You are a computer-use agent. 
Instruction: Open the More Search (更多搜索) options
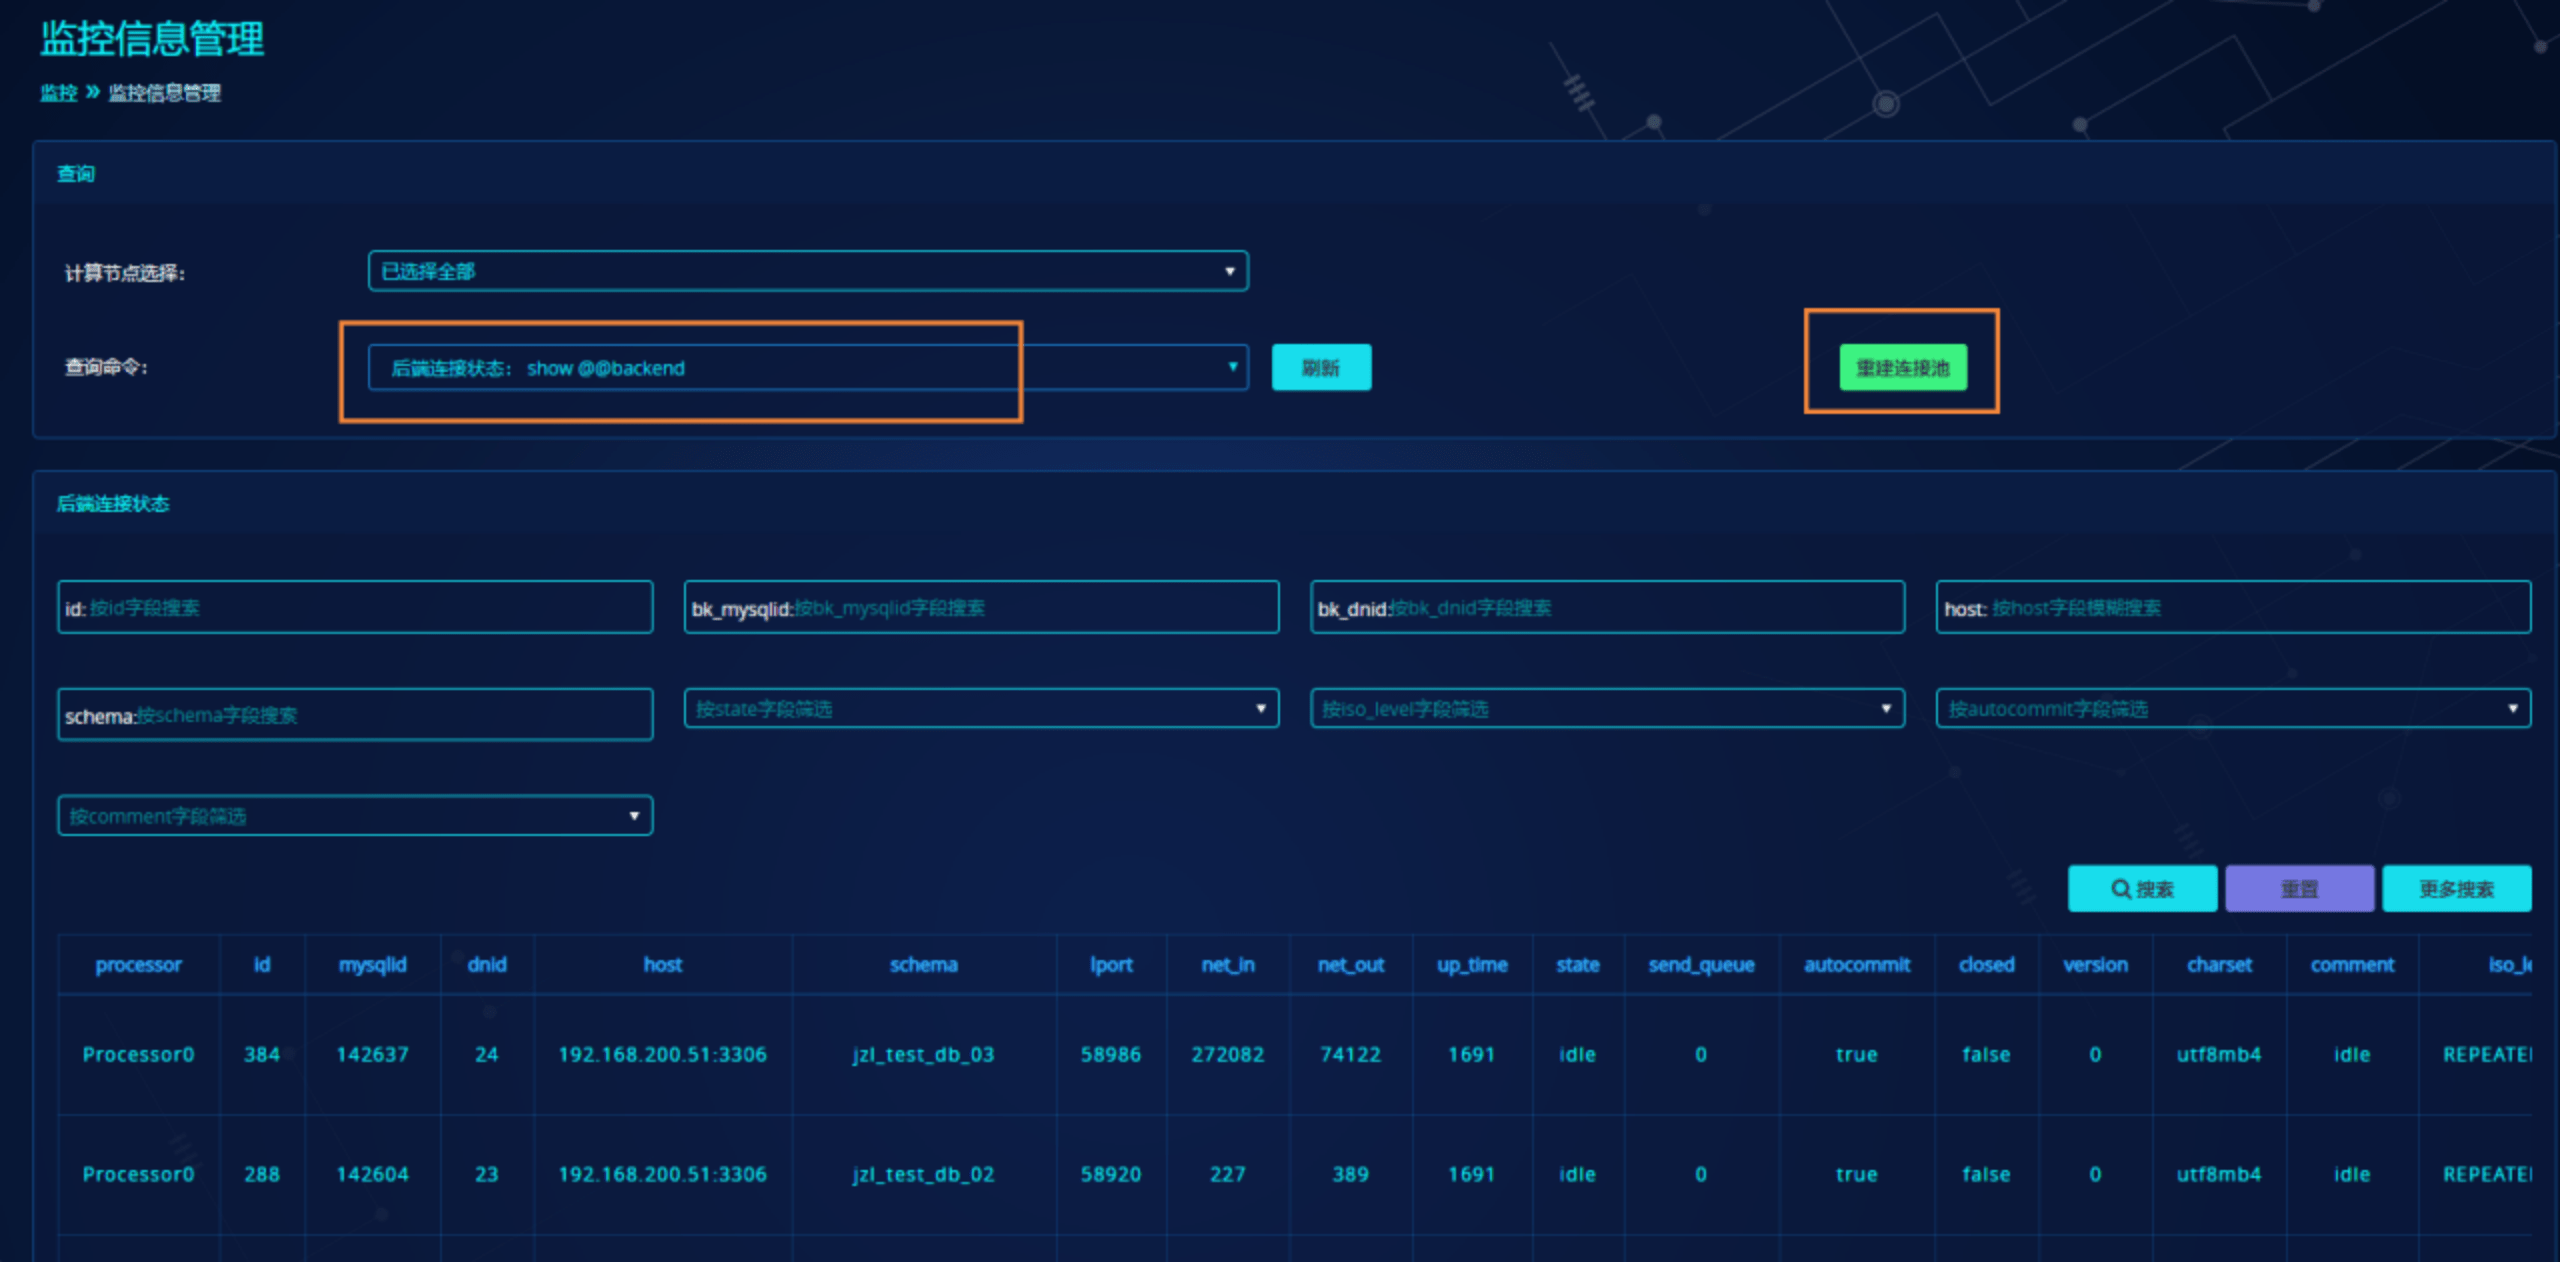pyautogui.click(x=2455, y=888)
